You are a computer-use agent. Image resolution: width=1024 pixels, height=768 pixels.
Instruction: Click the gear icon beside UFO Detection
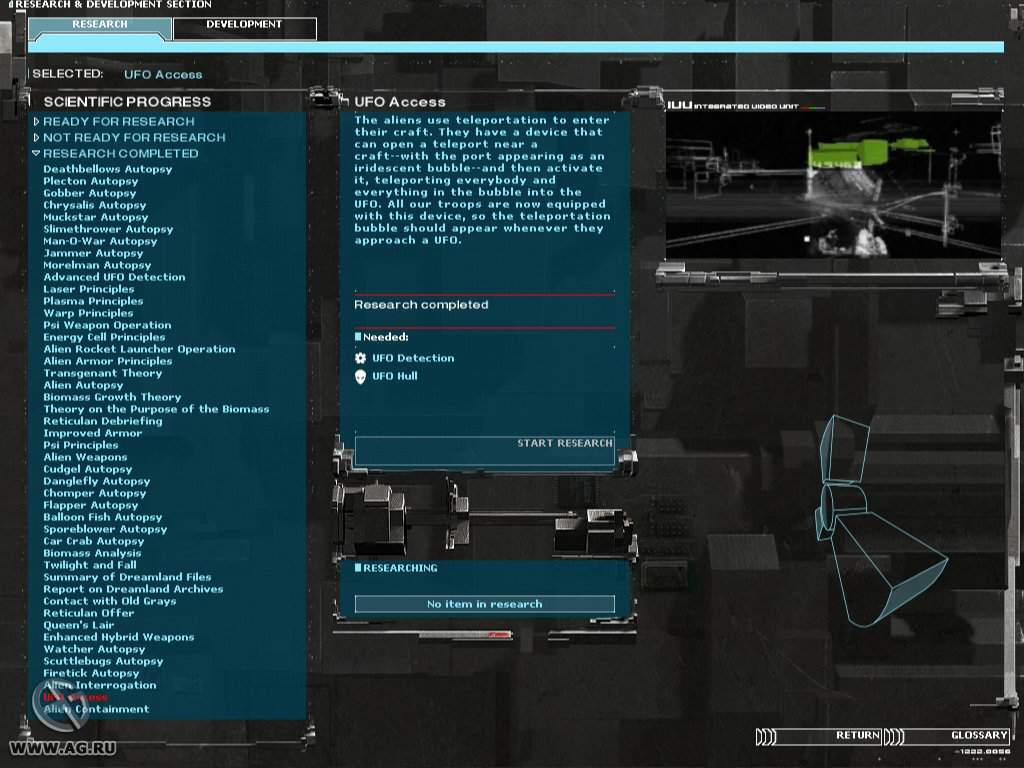point(361,358)
